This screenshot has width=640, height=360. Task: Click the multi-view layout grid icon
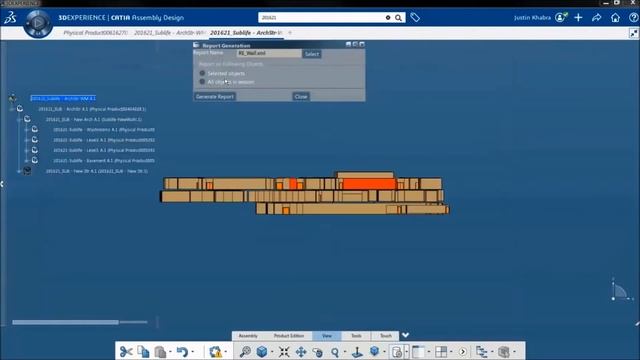(441, 351)
